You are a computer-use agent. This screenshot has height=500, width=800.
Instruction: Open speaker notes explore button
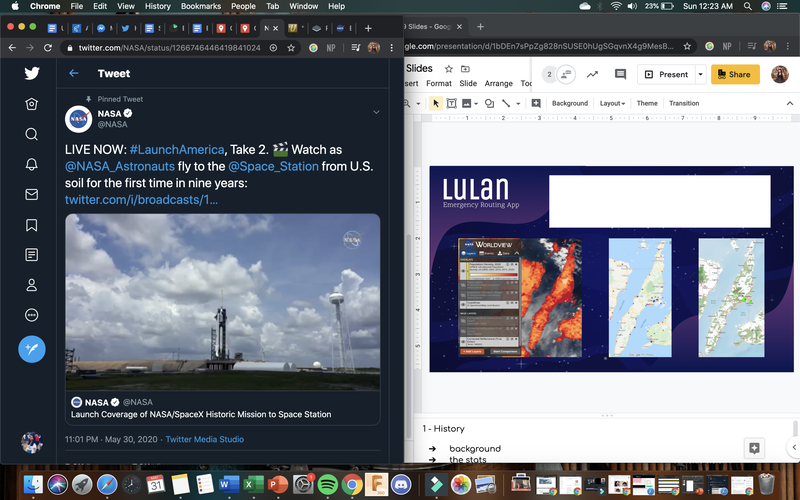[754, 448]
